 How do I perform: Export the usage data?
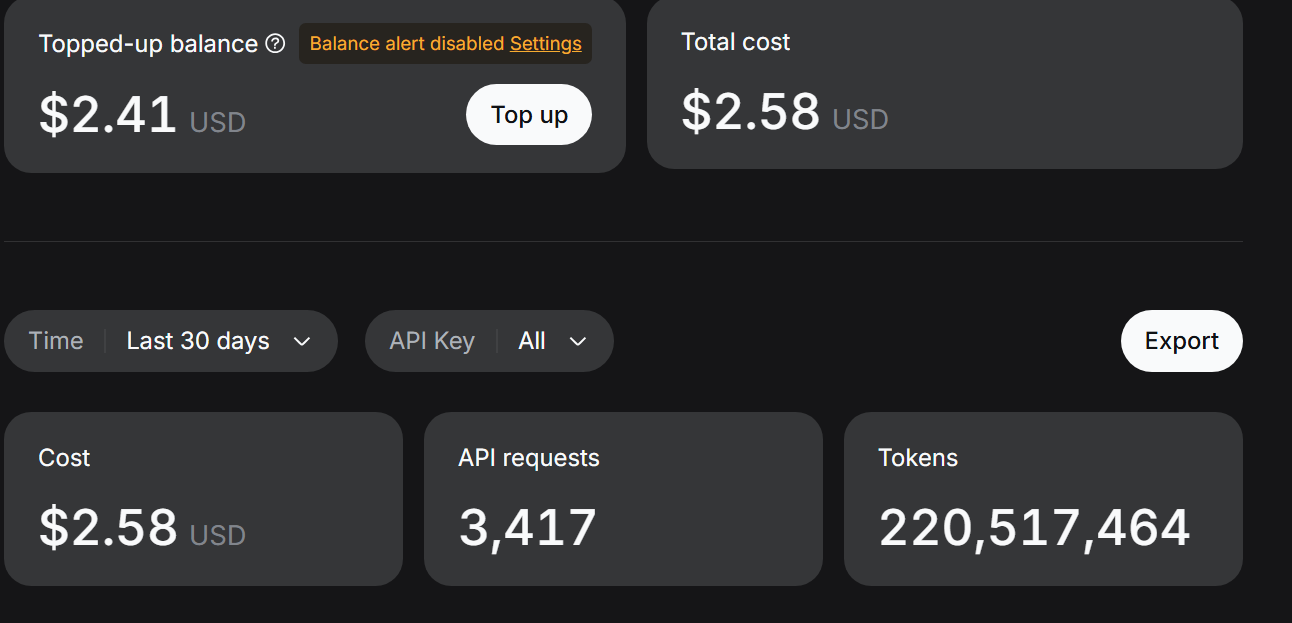pos(1181,341)
